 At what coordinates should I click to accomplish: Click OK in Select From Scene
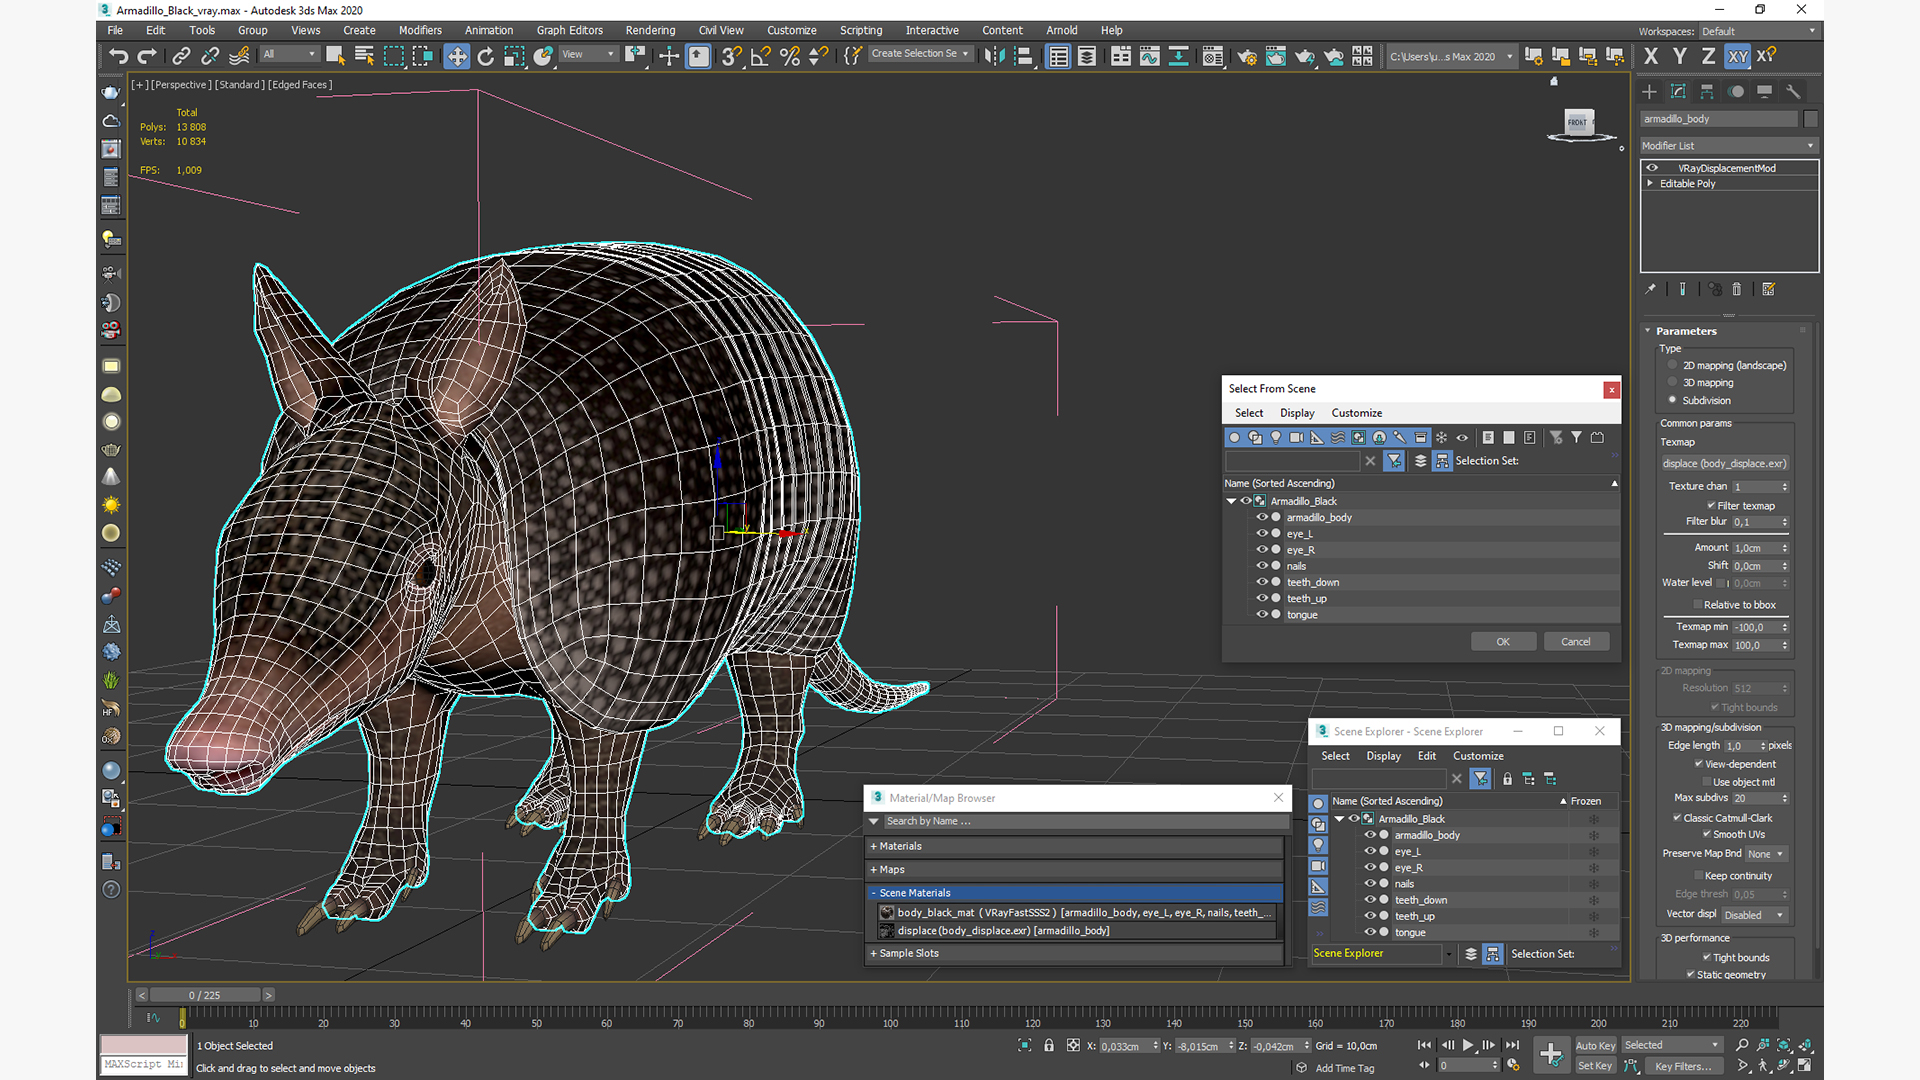(x=1502, y=642)
